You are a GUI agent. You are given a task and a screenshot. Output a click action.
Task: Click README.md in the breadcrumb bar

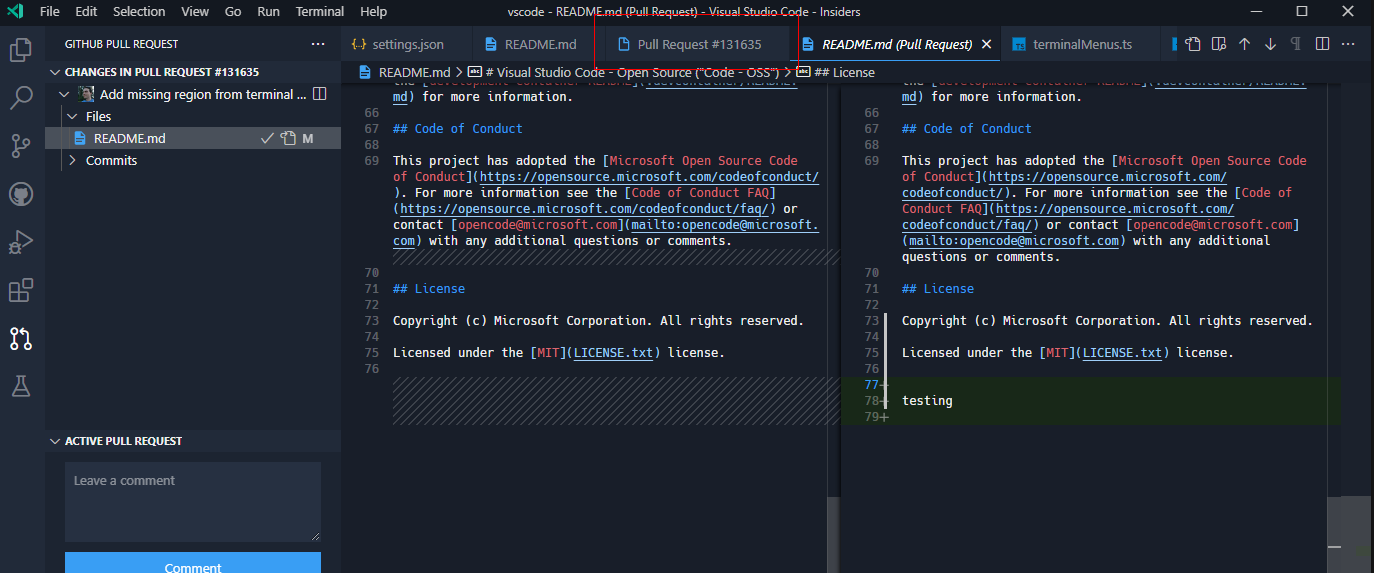click(414, 72)
